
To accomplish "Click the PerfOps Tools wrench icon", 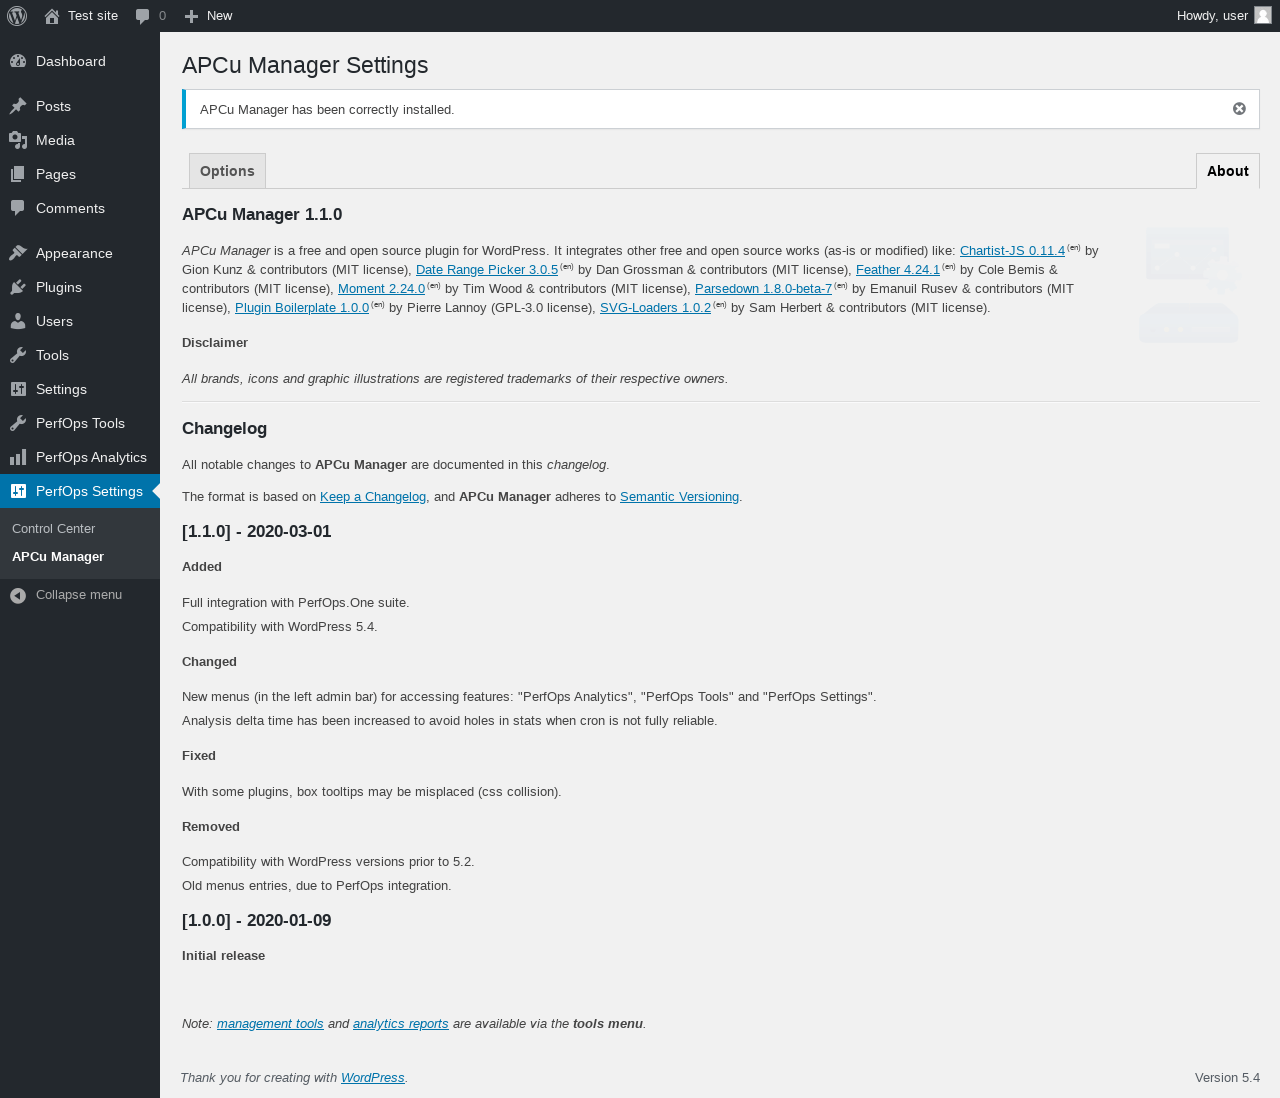I will click(x=18, y=423).
